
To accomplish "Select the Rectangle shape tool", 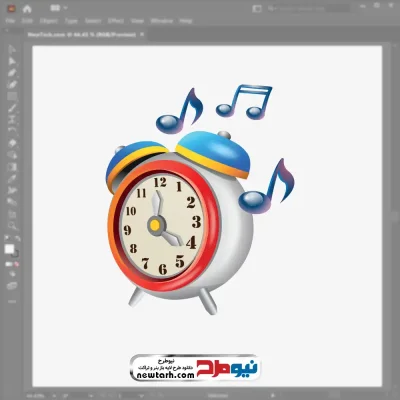I will [12, 97].
